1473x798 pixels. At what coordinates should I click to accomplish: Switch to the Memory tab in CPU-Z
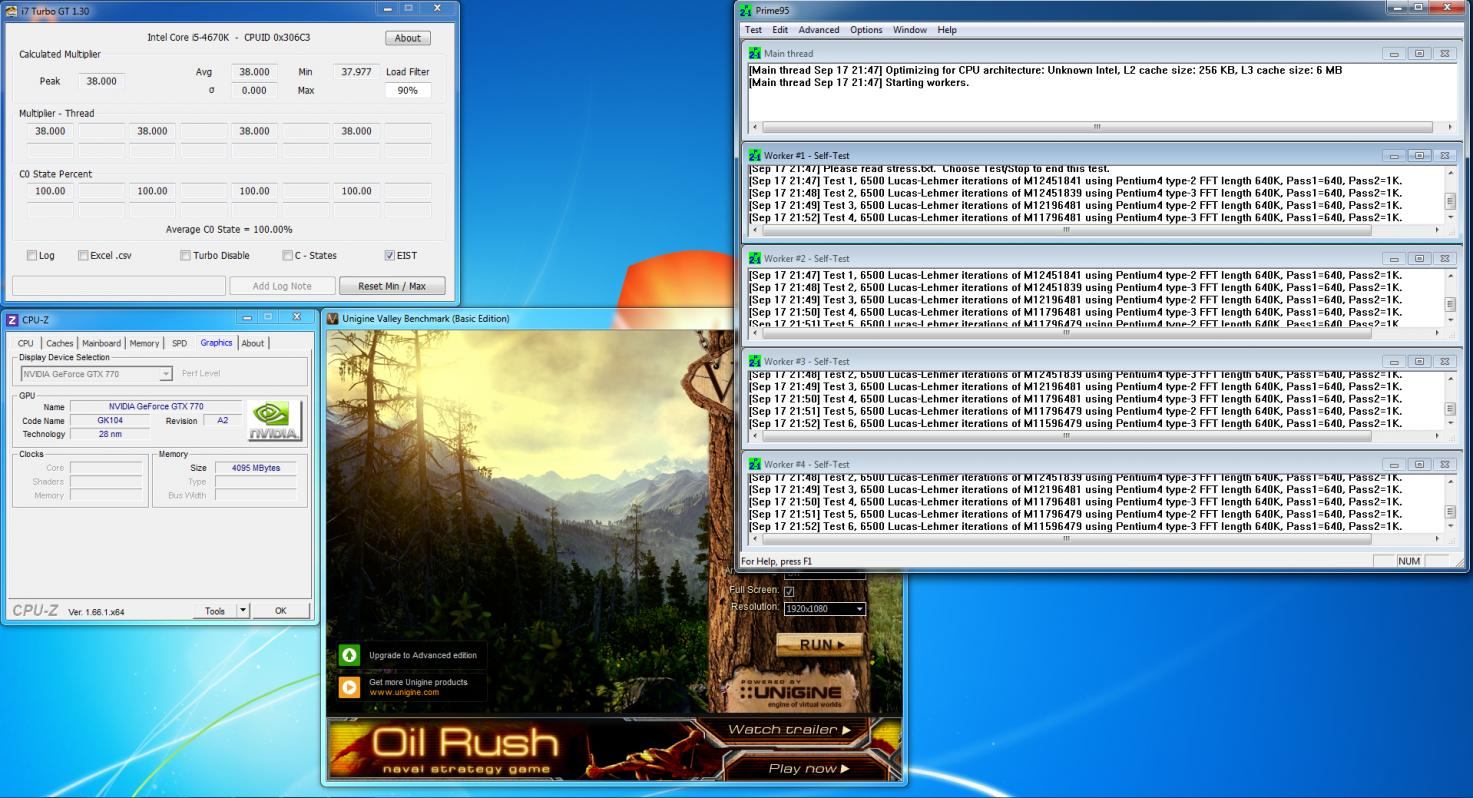144,343
